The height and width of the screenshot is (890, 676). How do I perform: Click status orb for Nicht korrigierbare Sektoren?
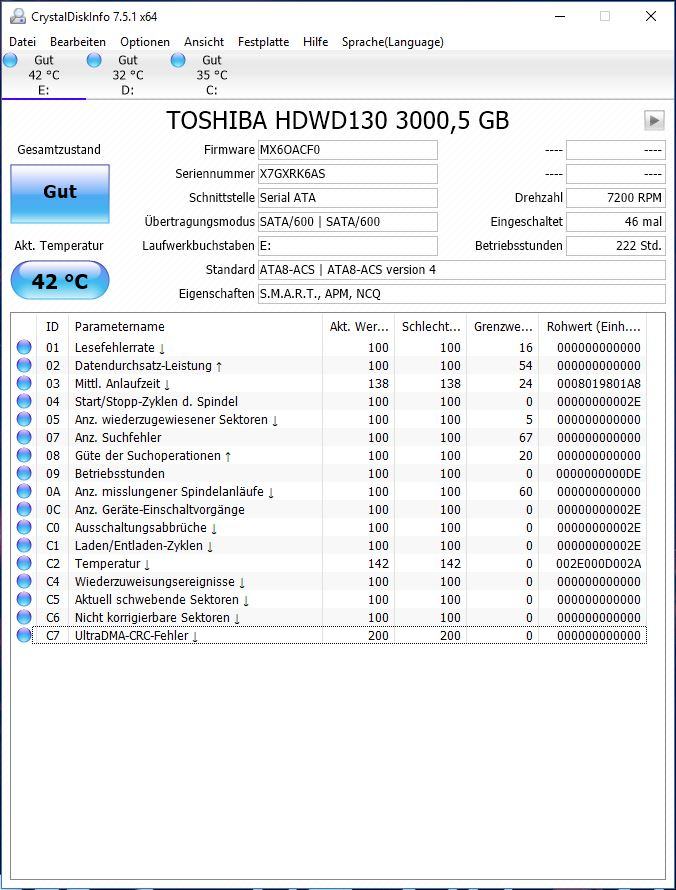(24, 618)
